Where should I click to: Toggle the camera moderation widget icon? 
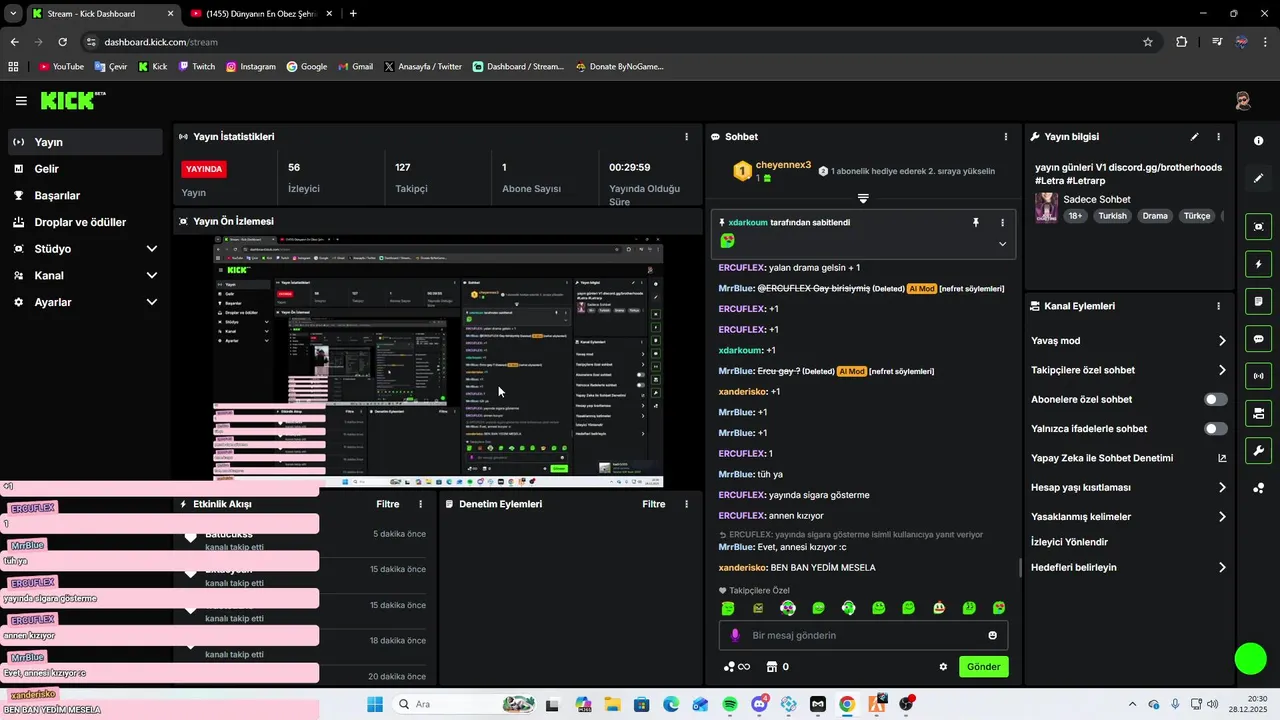point(1258,413)
